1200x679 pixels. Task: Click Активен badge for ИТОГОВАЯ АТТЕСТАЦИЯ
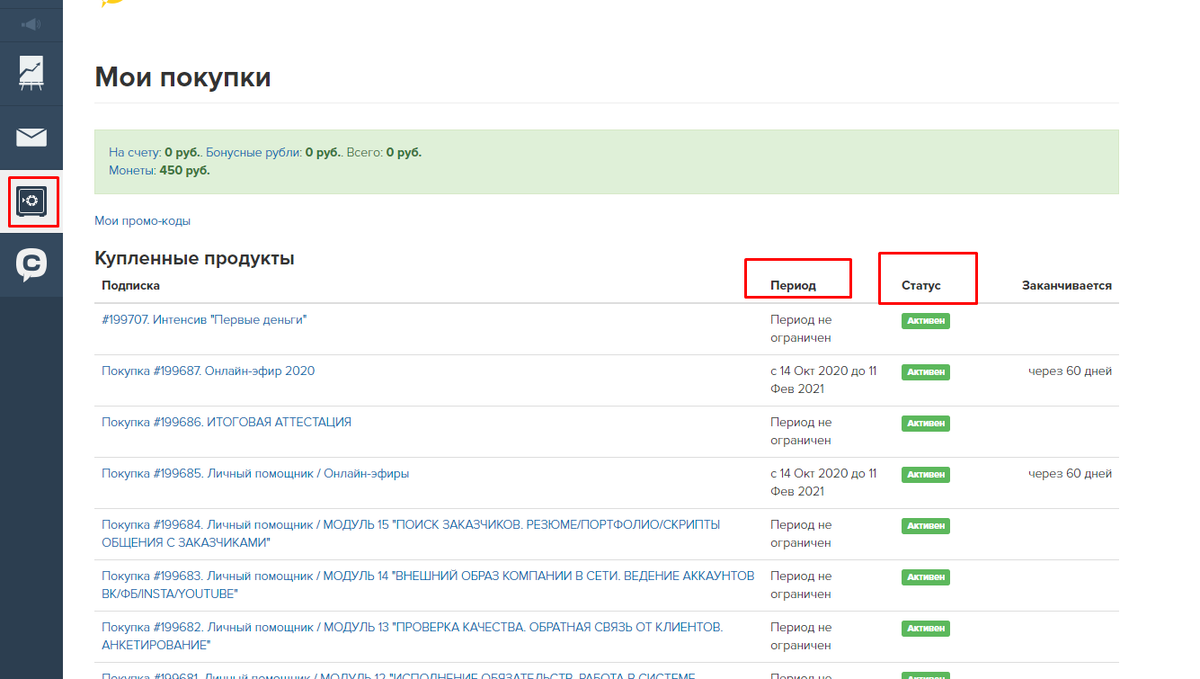coord(925,423)
